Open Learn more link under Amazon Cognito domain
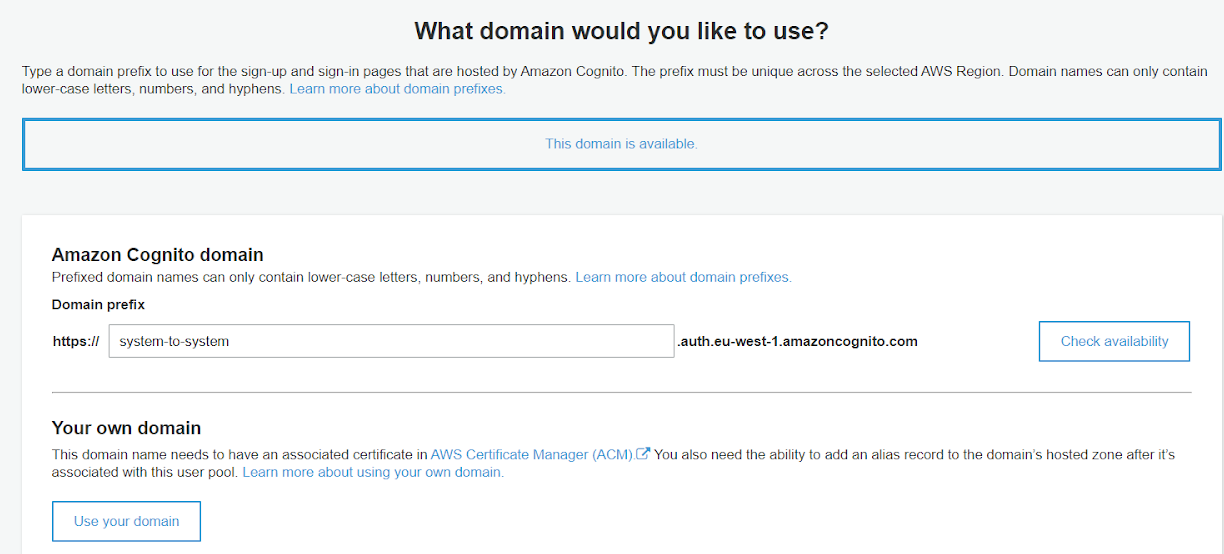Viewport: 1224px width, 554px height. pos(683,277)
